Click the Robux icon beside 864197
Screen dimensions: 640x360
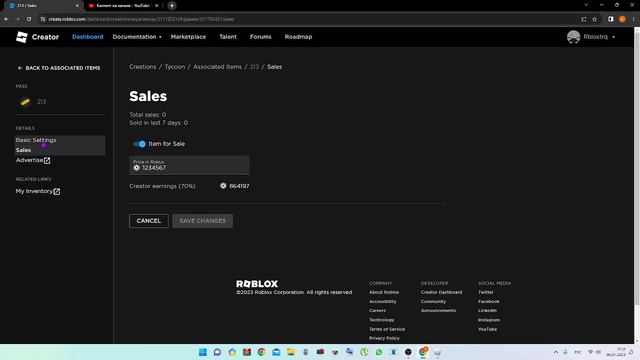(x=223, y=186)
